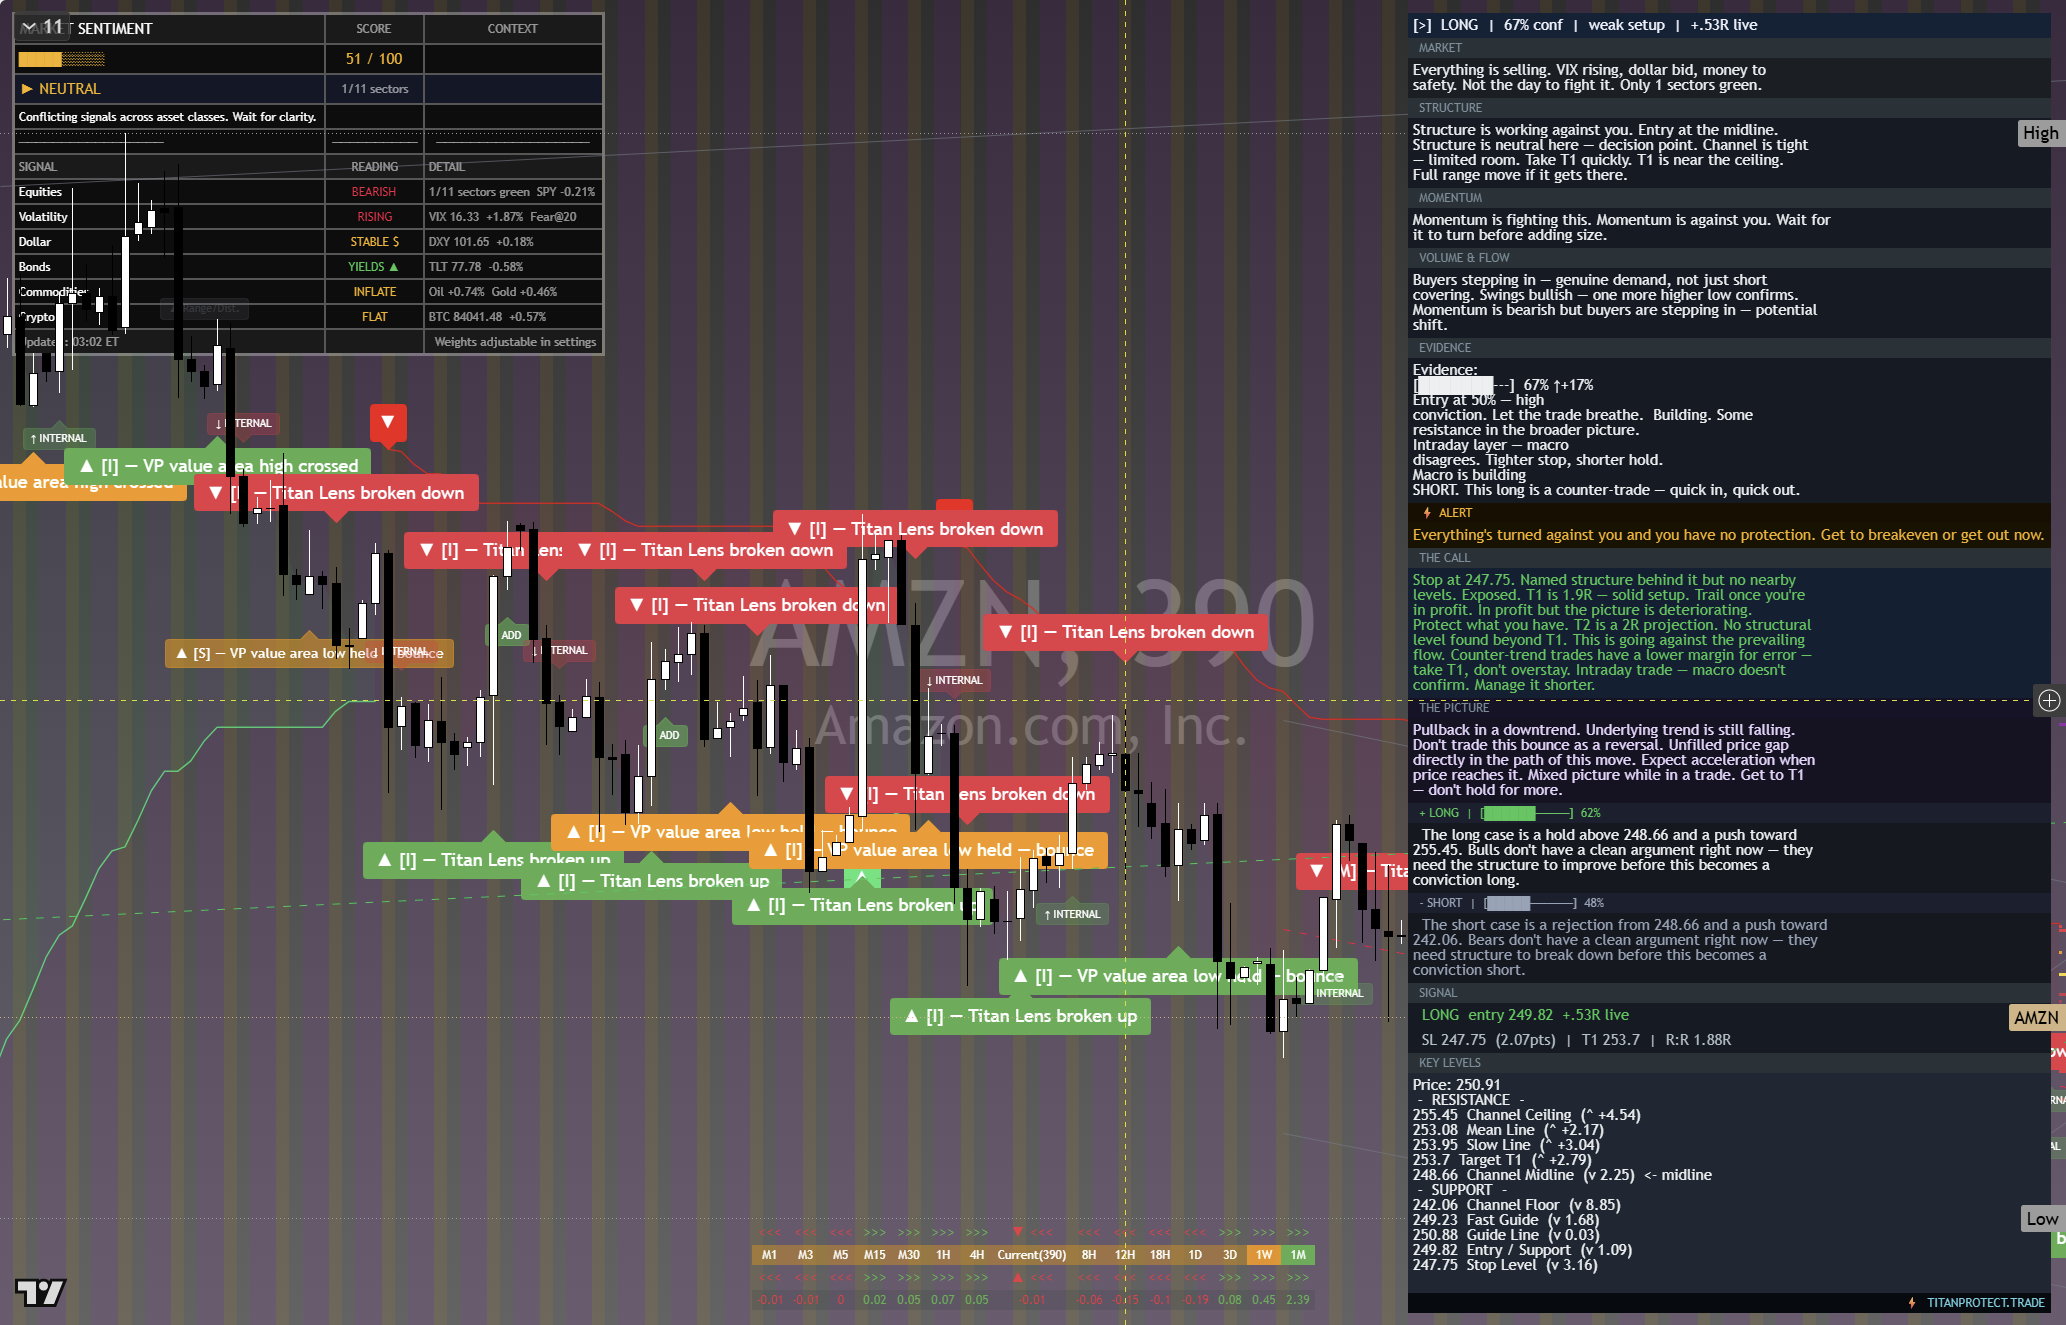Click the 1/11 sectors cell
The height and width of the screenshot is (1325, 2066).
[x=374, y=89]
